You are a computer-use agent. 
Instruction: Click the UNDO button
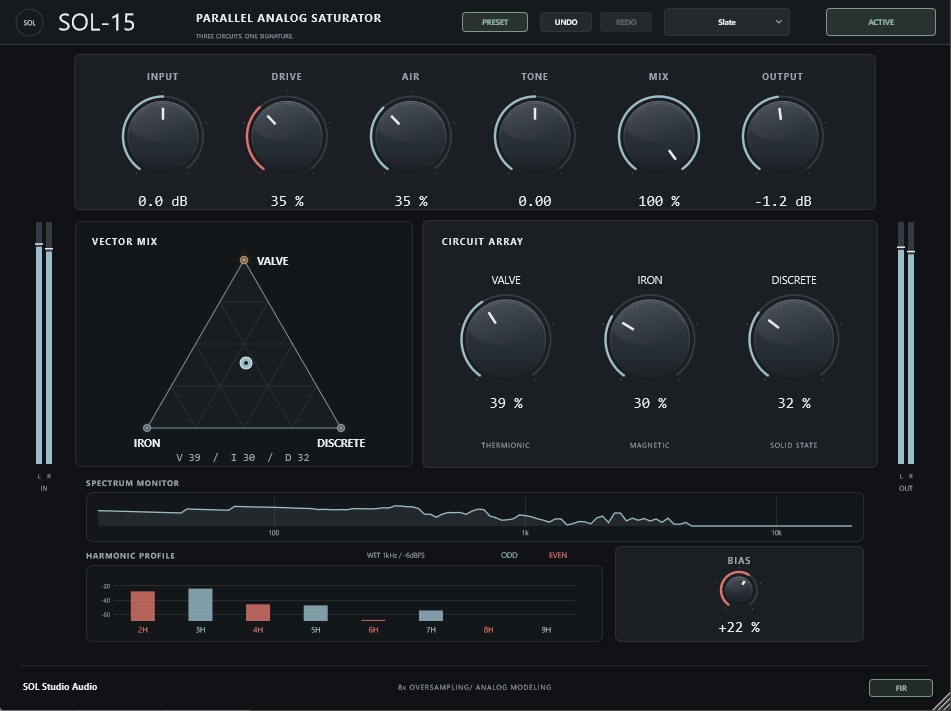point(565,22)
